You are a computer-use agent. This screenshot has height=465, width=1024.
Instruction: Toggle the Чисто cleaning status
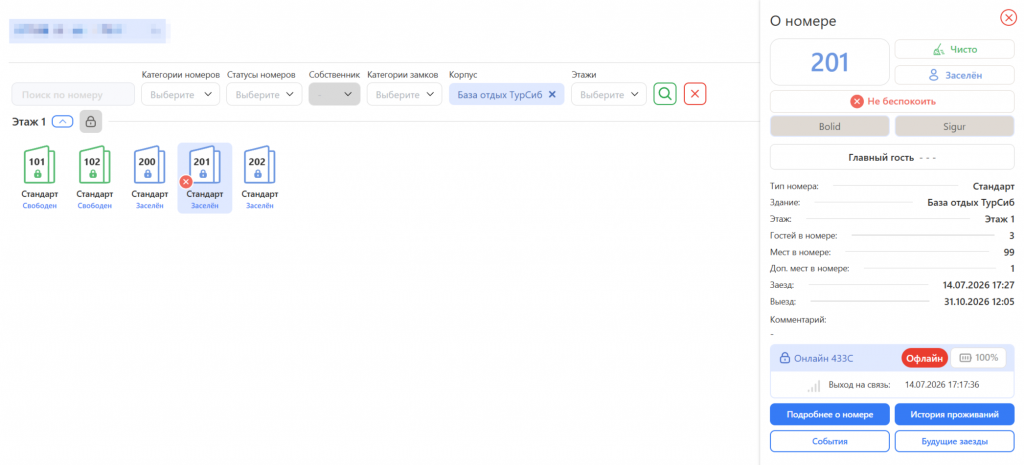click(x=954, y=49)
